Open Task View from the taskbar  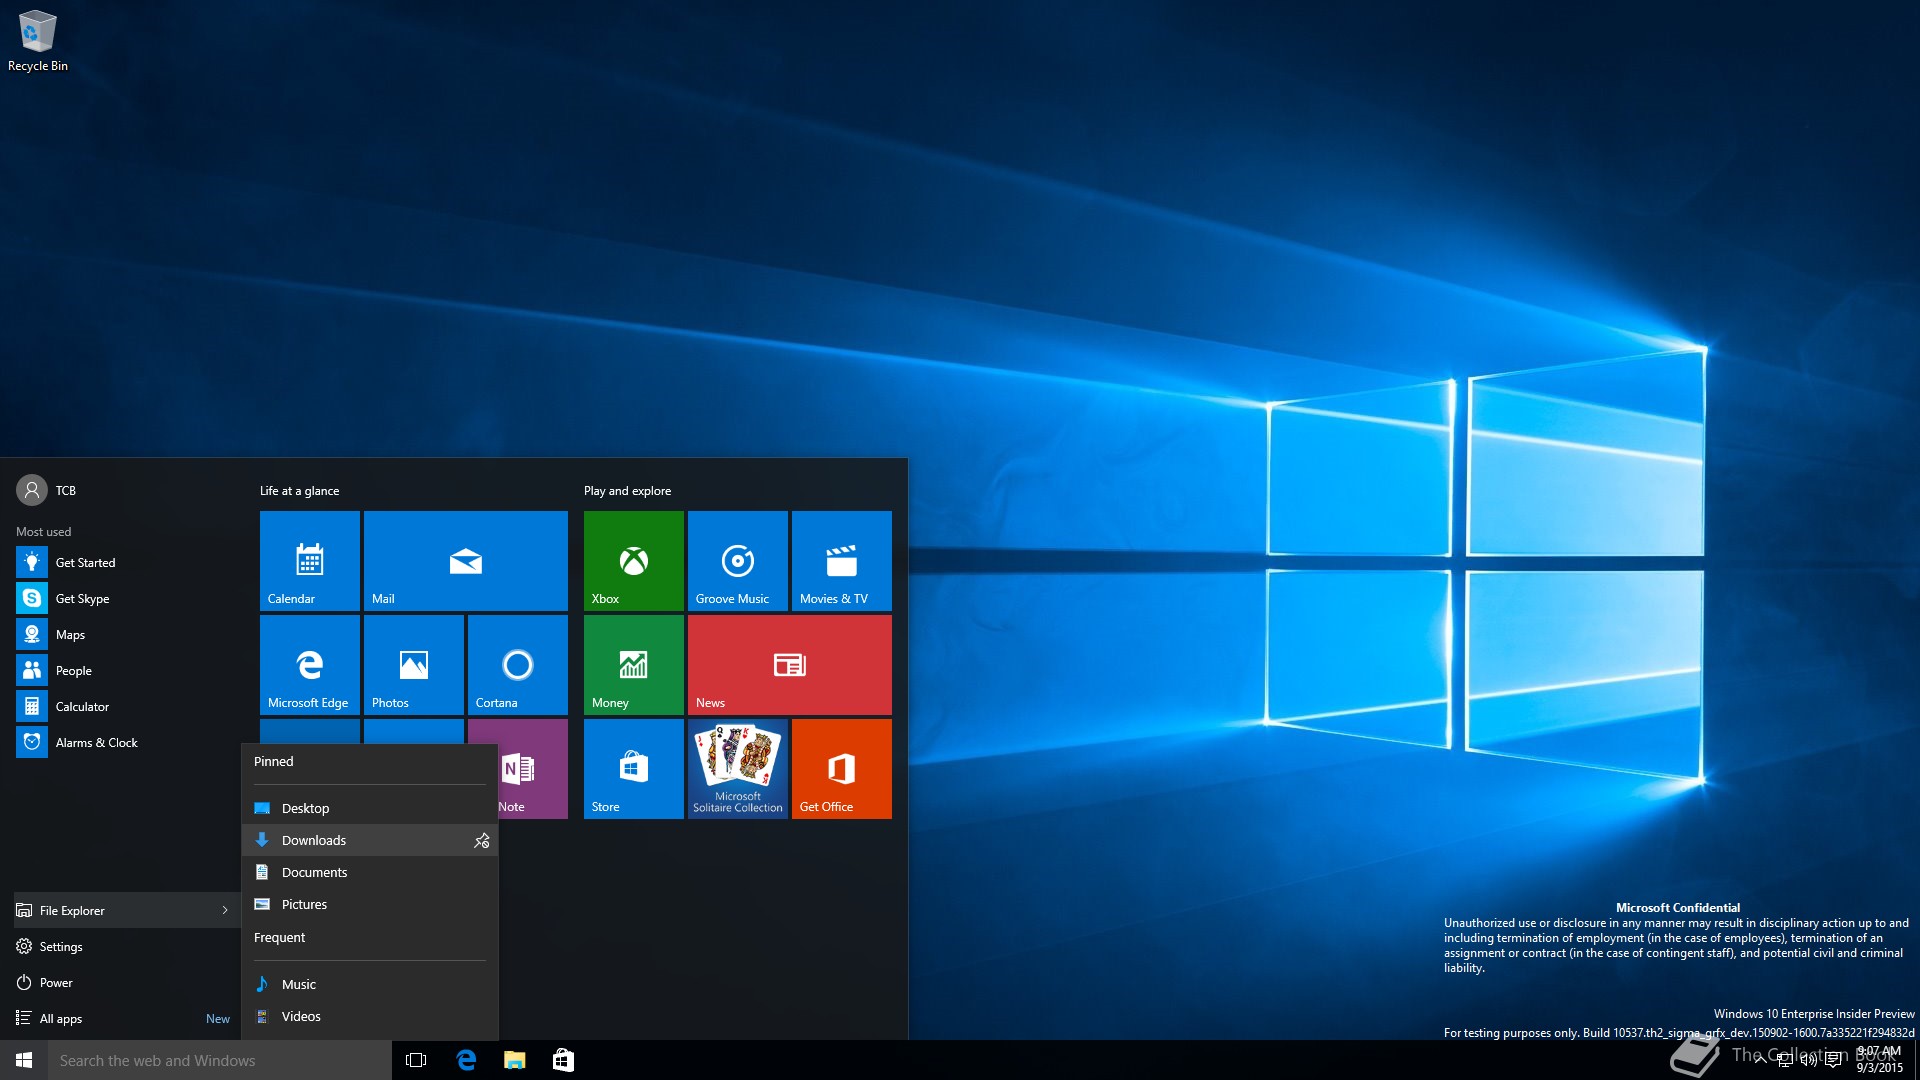coord(416,1060)
